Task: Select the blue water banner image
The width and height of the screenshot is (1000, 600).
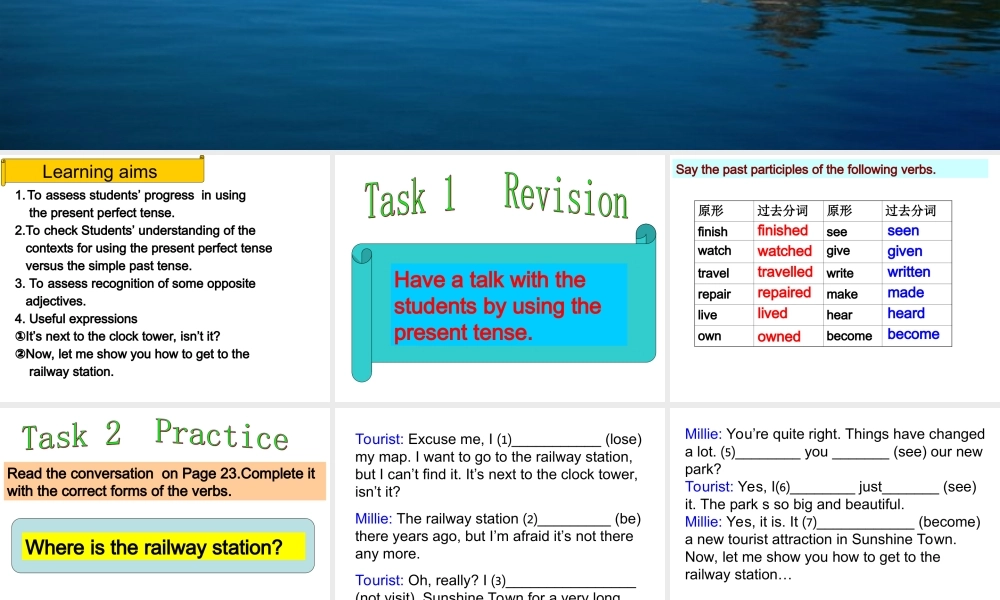Action: pyautogui.click(x=500, y=75)
